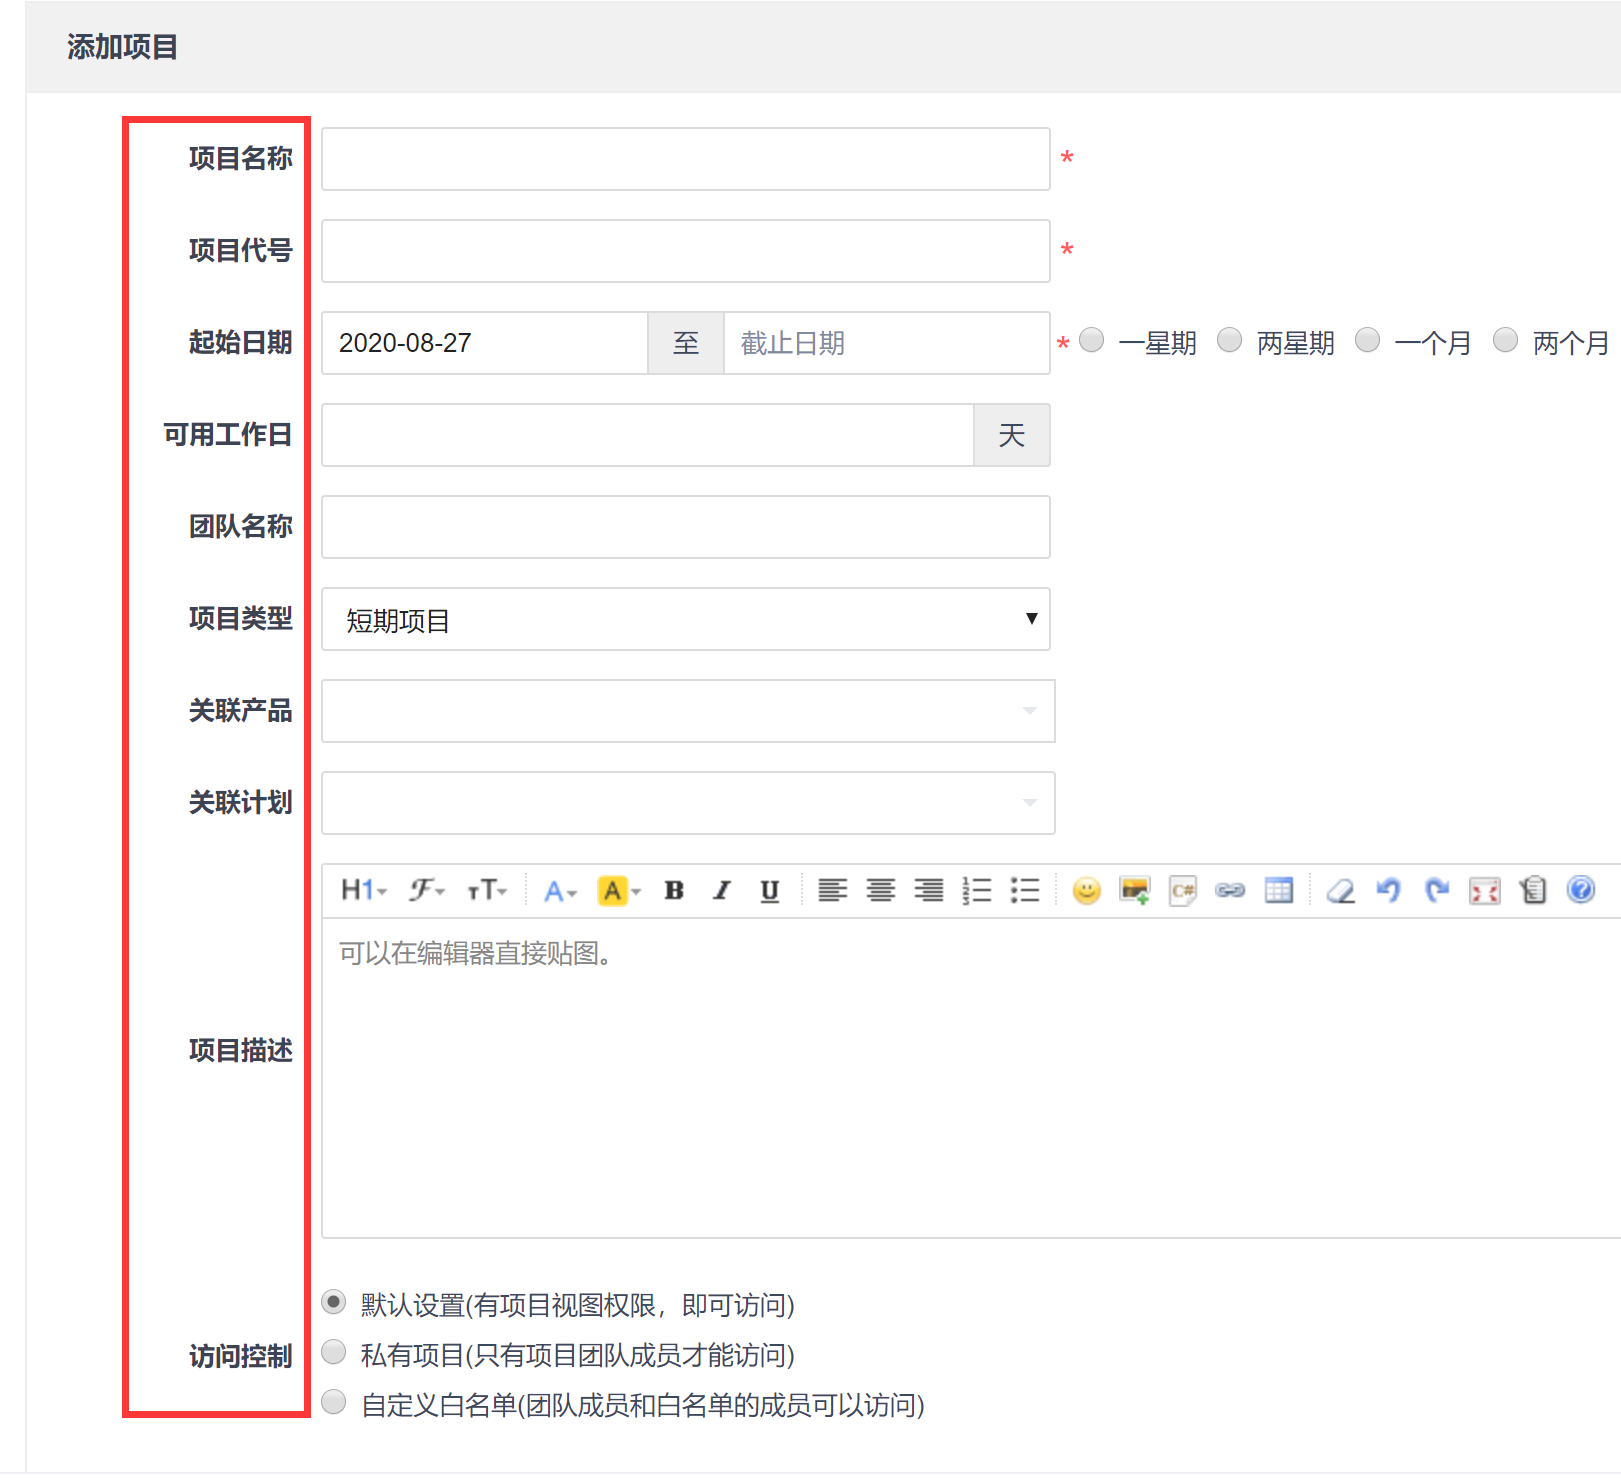Click the 项目描述 label

point(240,1050)
